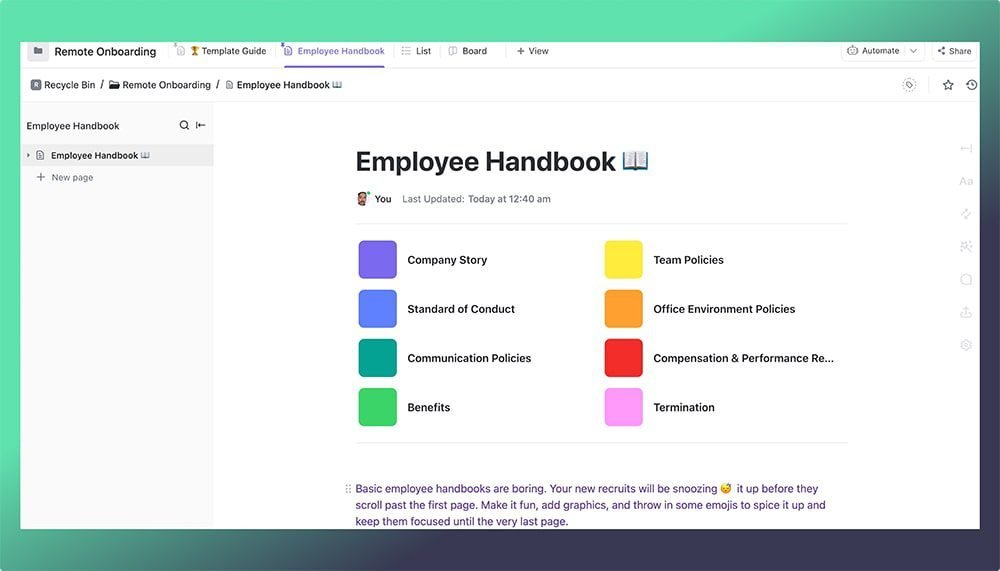Click the export upload icon on right rail
The width and height of the screenshot is (1000, 571).
pos(966,312)
